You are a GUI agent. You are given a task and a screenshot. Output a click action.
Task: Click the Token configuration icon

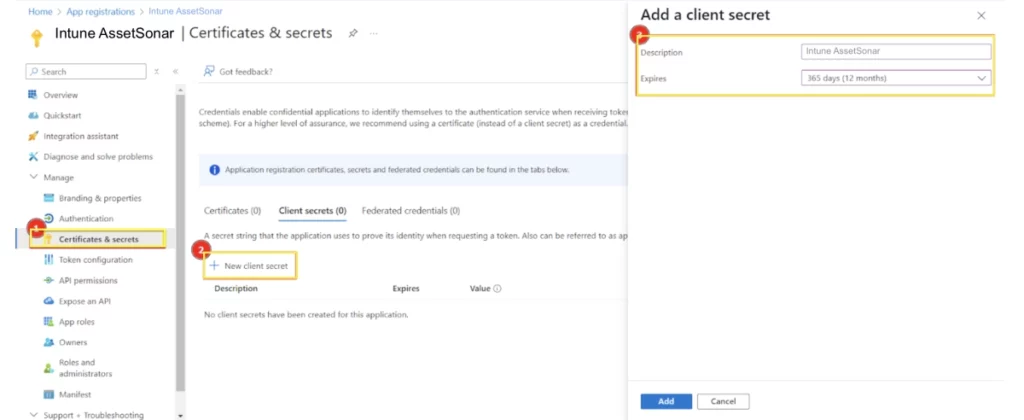coord(48,260)
